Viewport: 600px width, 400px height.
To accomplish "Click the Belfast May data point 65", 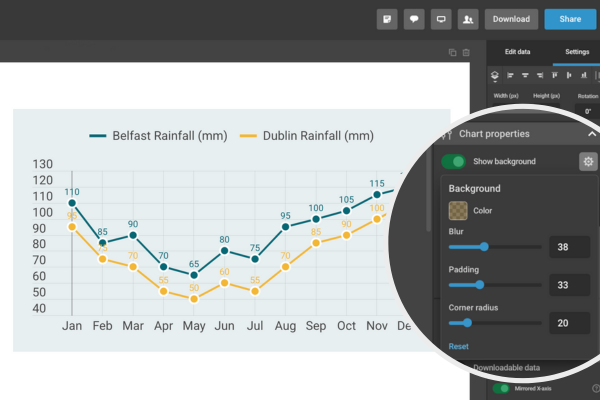I will pyautogui.click(x=194, y=275).
